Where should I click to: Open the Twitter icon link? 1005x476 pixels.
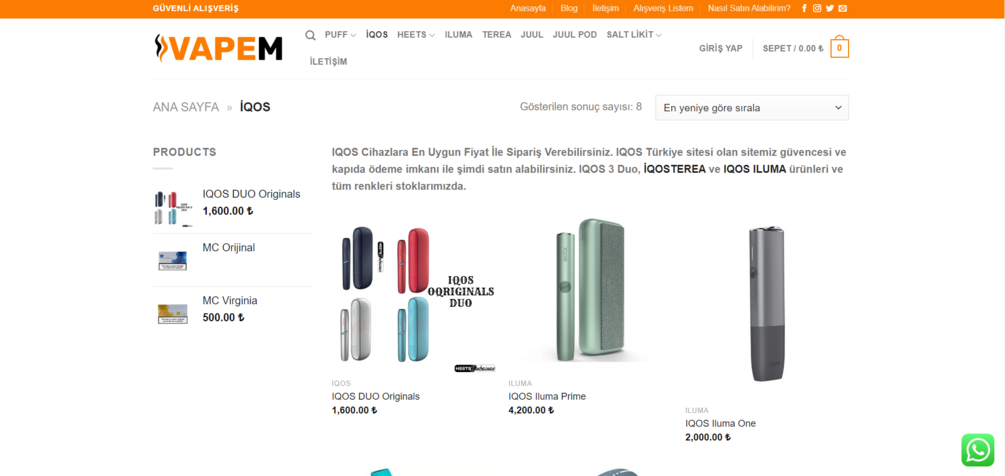tap(830, 8)
